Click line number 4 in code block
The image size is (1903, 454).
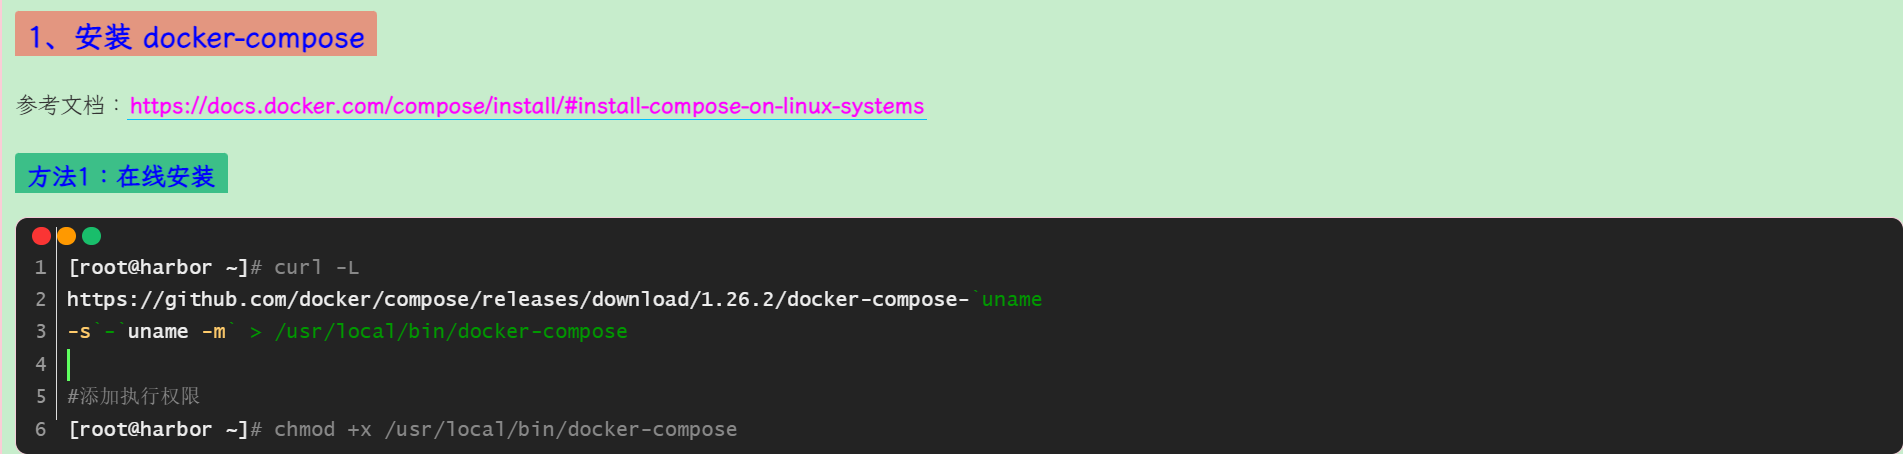[x=40, y=364]
